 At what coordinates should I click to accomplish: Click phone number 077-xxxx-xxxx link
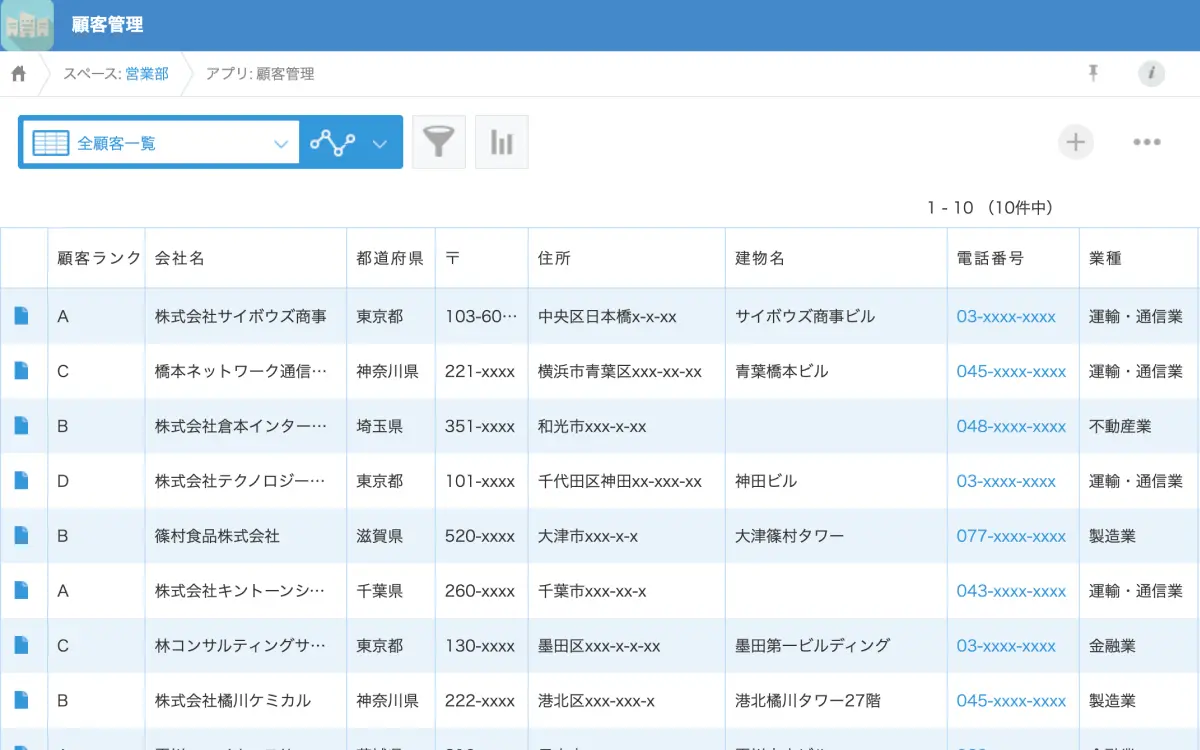coord(1011,536)
